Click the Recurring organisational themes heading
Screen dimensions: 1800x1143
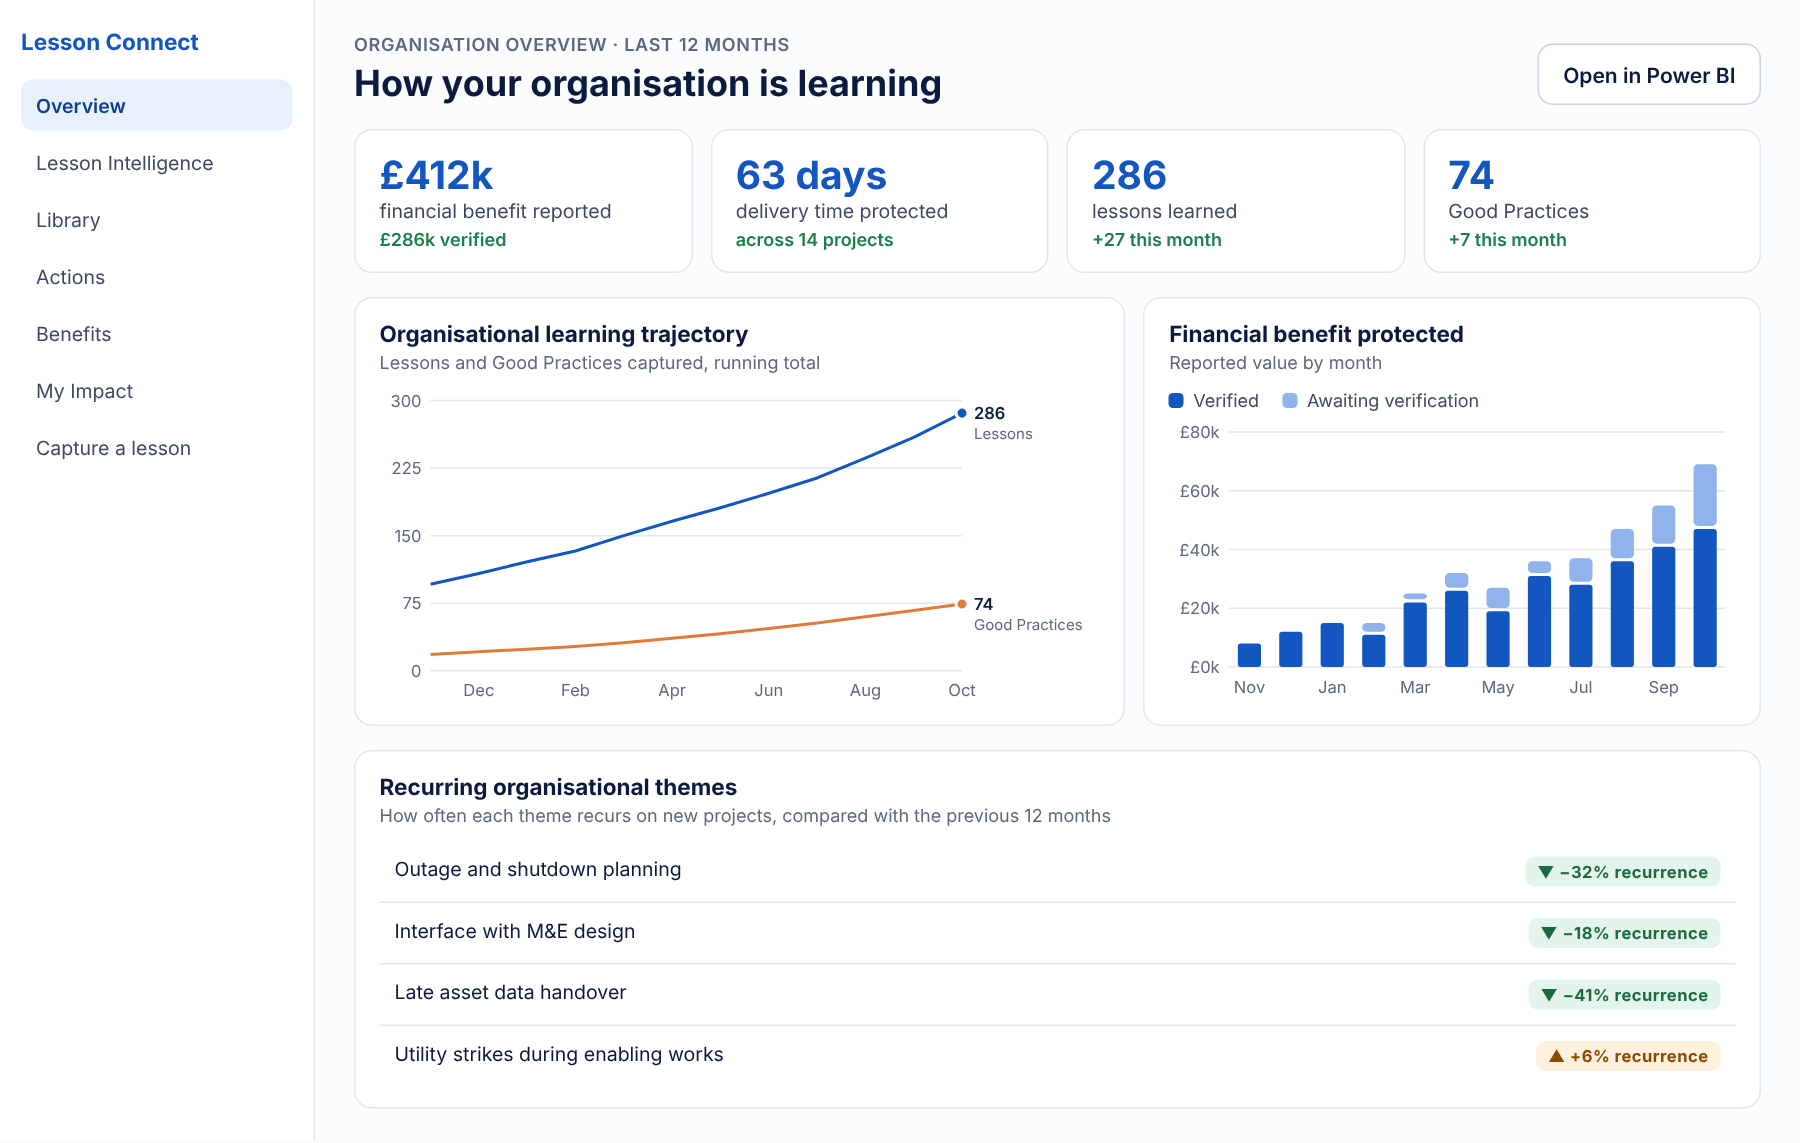tap(558, 787)
